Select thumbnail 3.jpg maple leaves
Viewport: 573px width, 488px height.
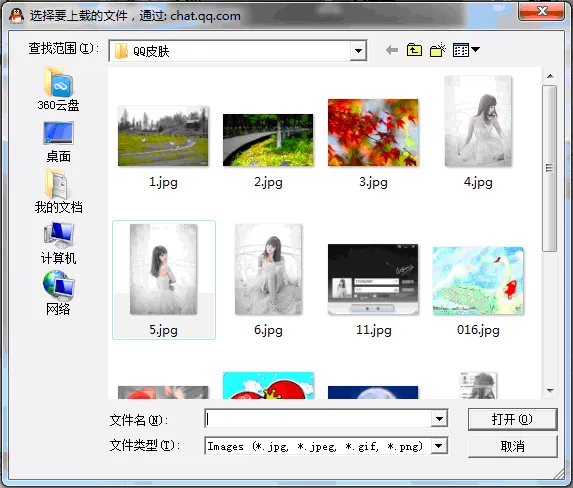pos(373,132)
